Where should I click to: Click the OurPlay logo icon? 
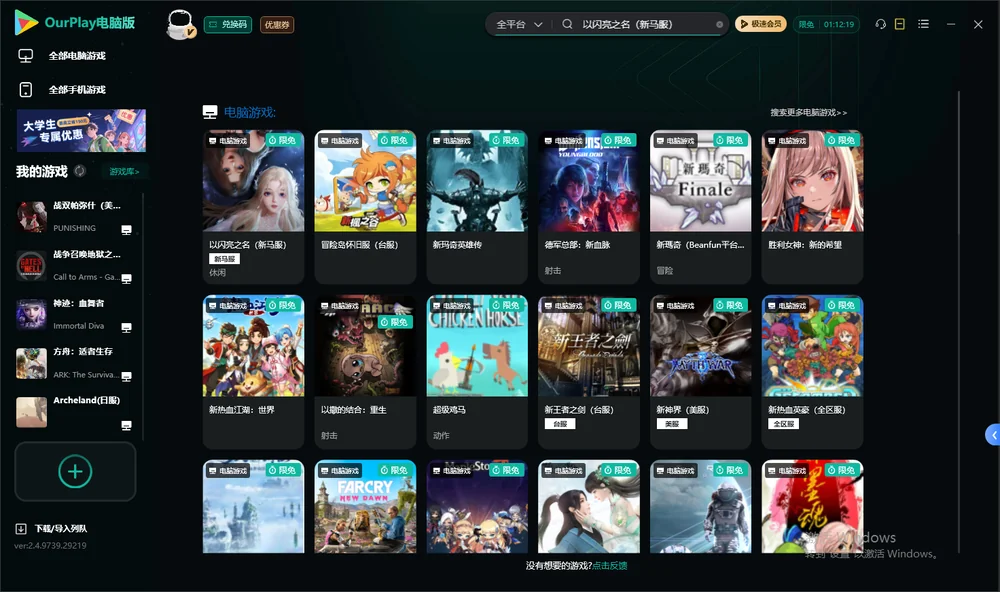[26, 23]
